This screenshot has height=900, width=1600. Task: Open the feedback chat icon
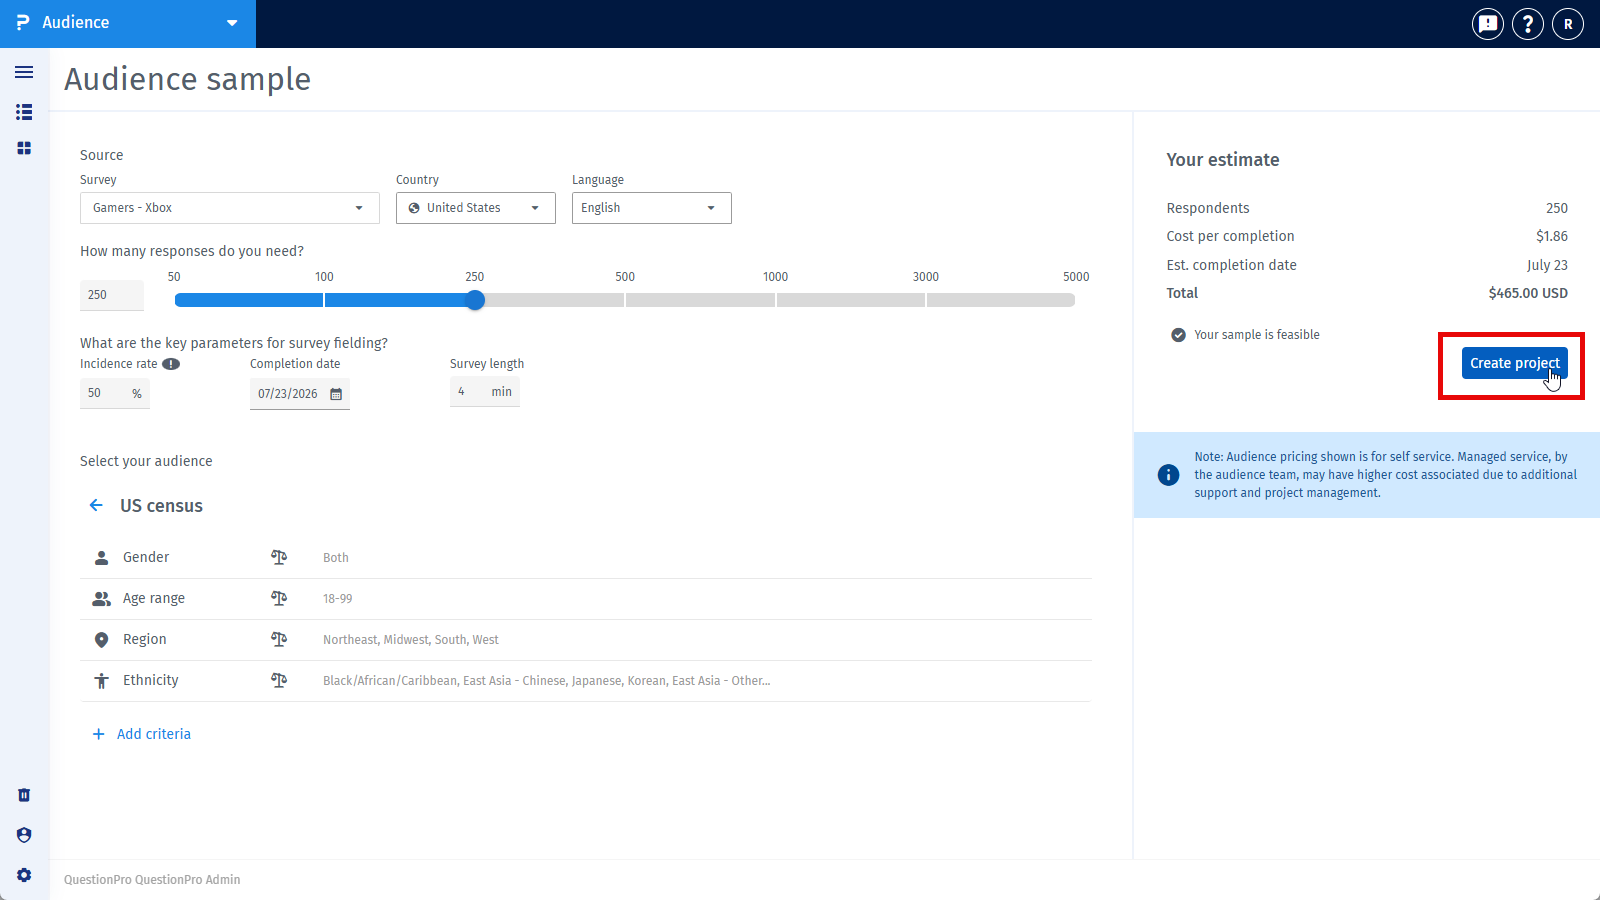1488,23
